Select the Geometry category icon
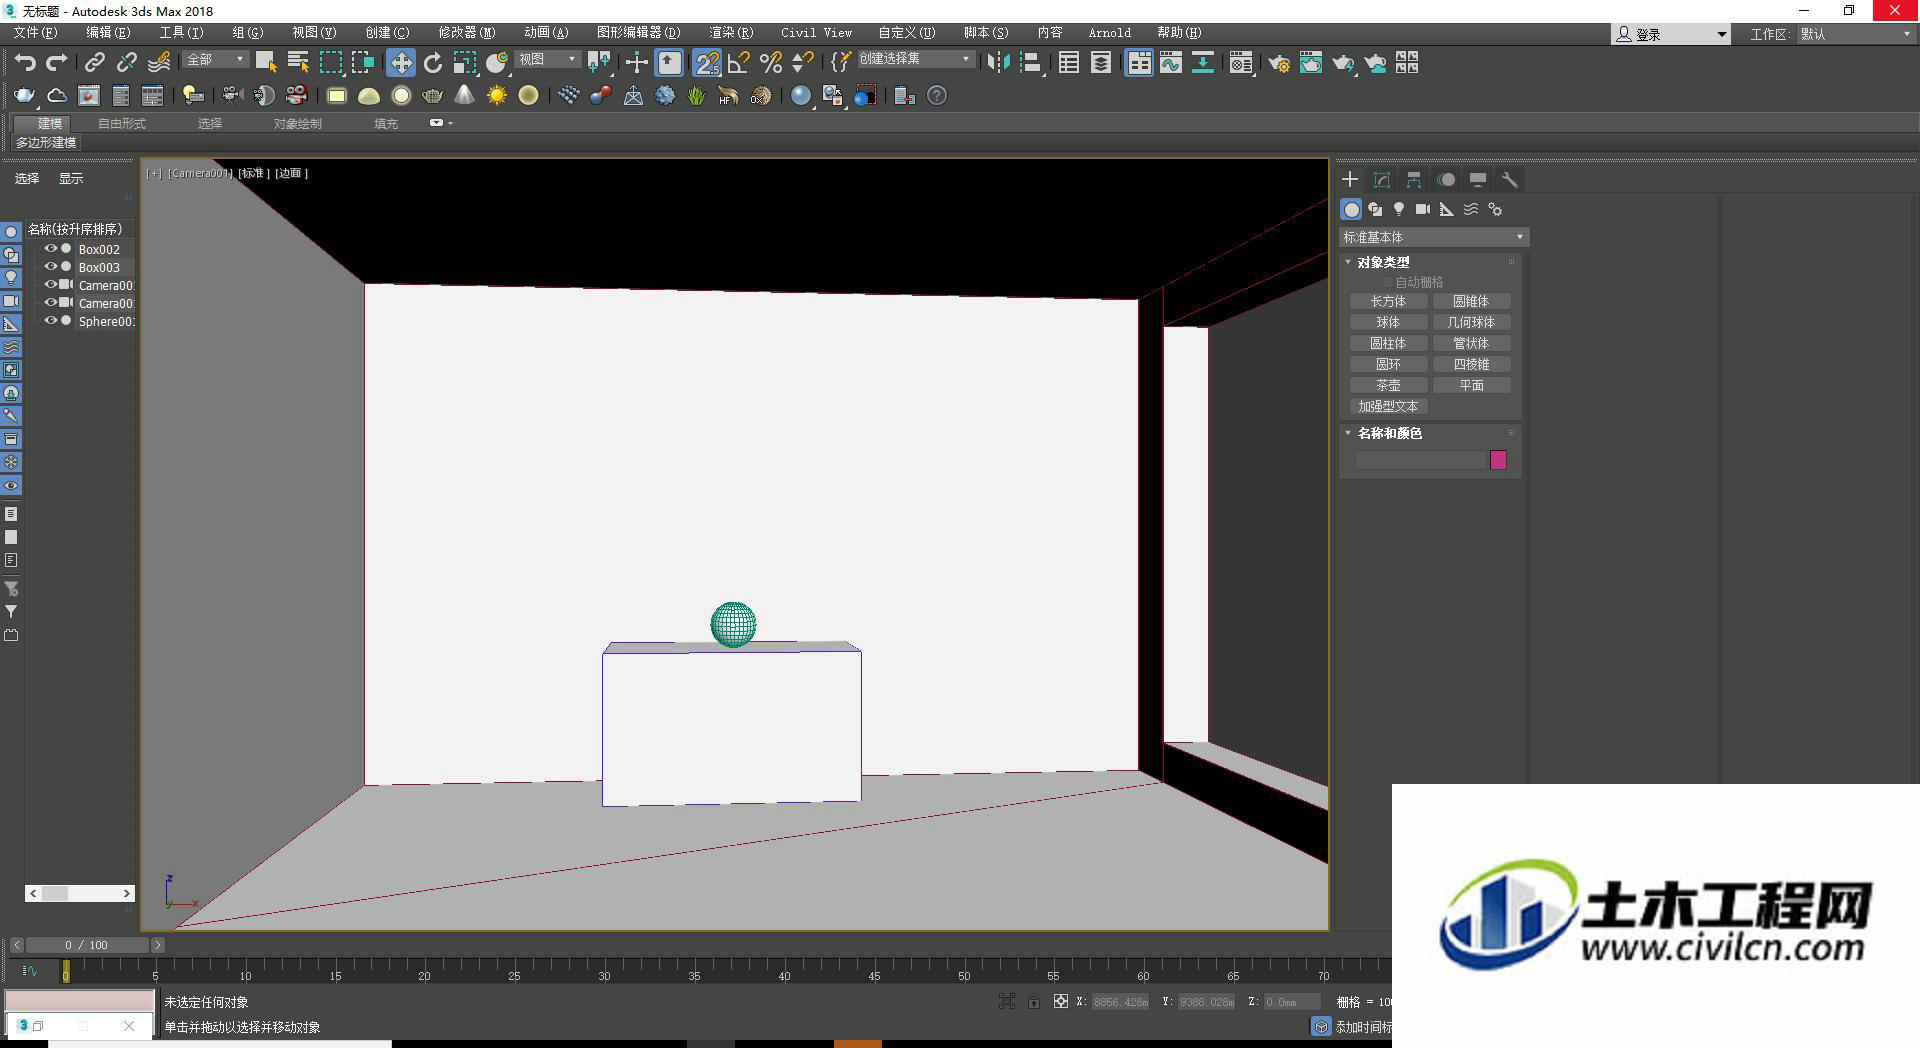1920x1048 pixels. [x=1351, y=209]
